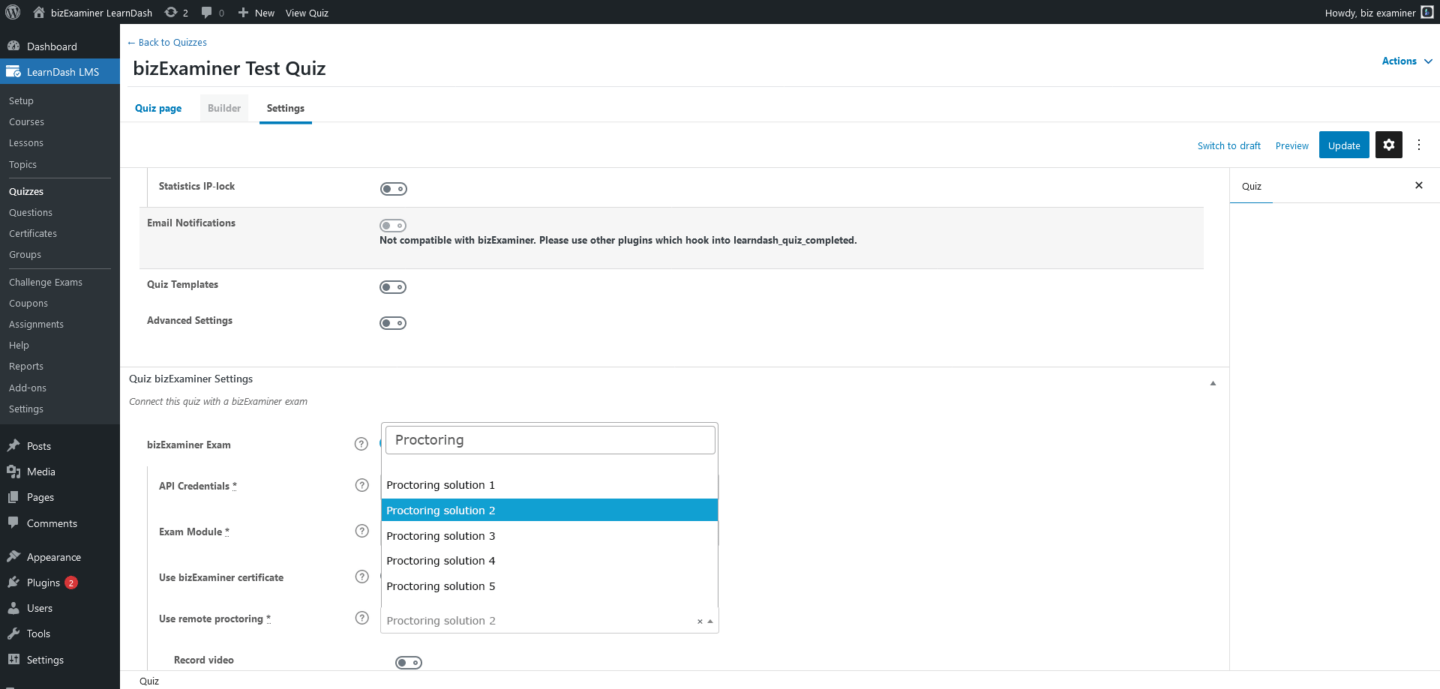This screenshot has height=689, width=1440.
Task: Open the three-dot options menu
Action: tap(1419, 144)
